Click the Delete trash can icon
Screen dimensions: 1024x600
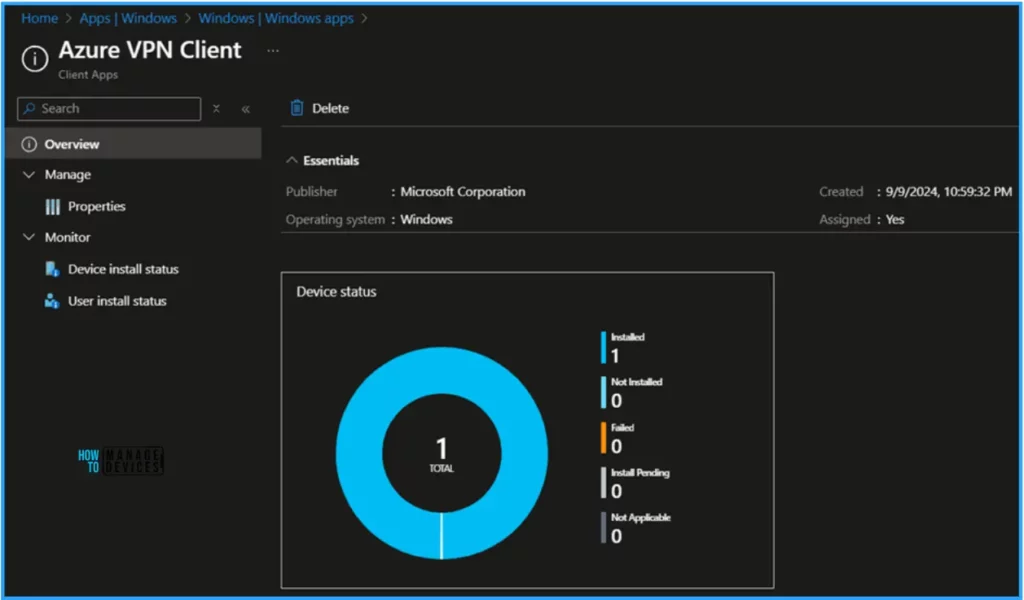pos(296,108)
